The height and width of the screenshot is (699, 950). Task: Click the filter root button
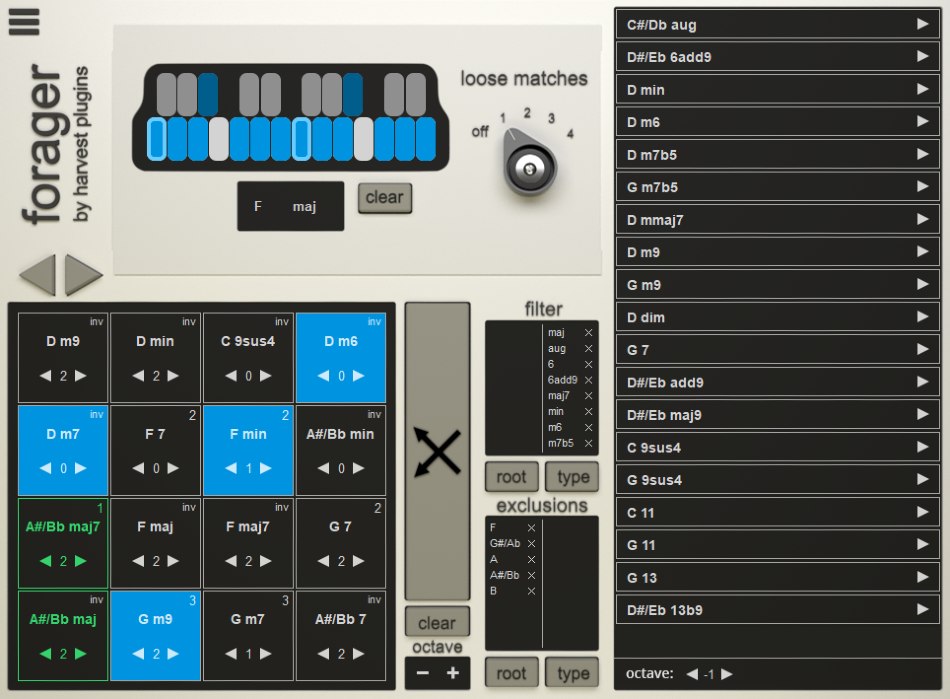coord(511,477)
